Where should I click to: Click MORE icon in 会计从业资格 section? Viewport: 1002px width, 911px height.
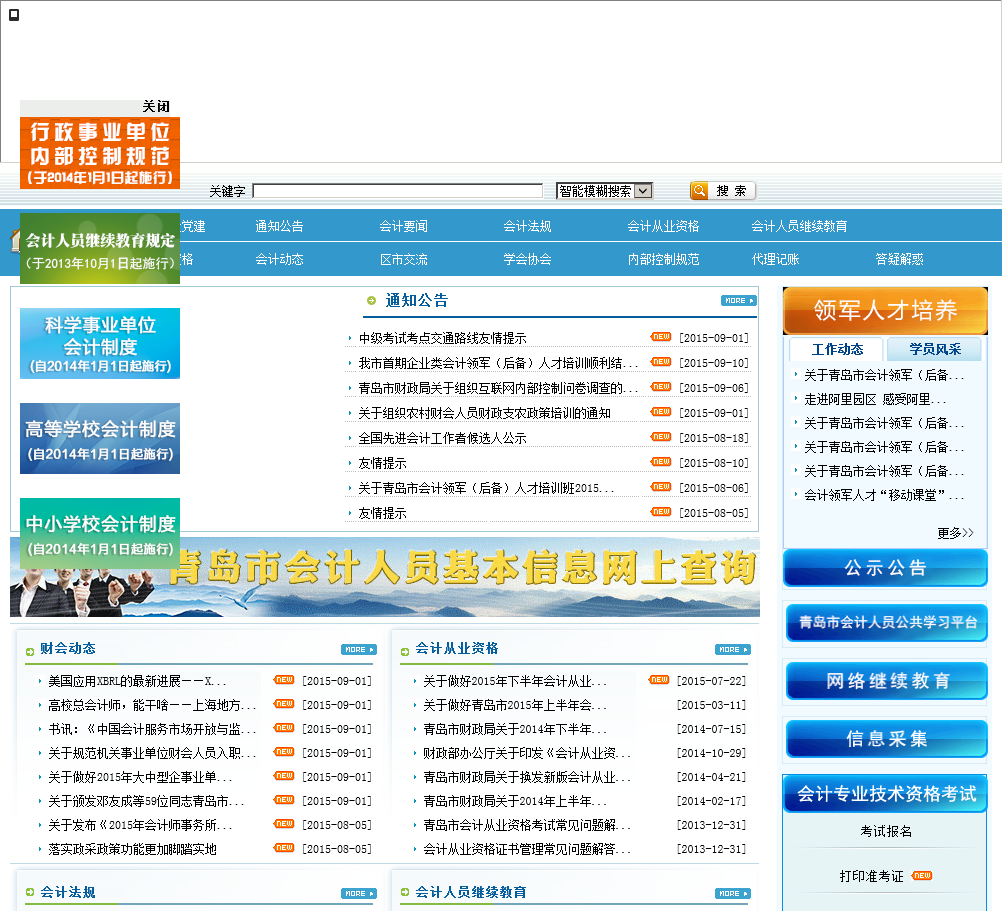732,650
